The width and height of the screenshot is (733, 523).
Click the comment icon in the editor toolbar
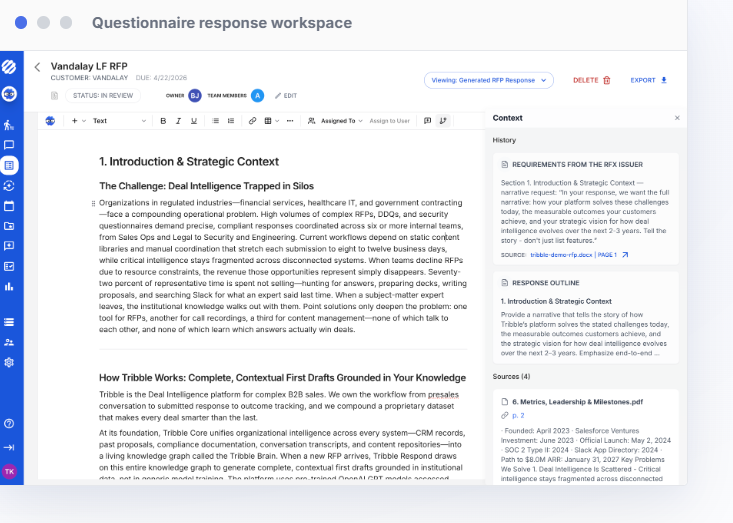pyautogui.click(x=427, y=121)
